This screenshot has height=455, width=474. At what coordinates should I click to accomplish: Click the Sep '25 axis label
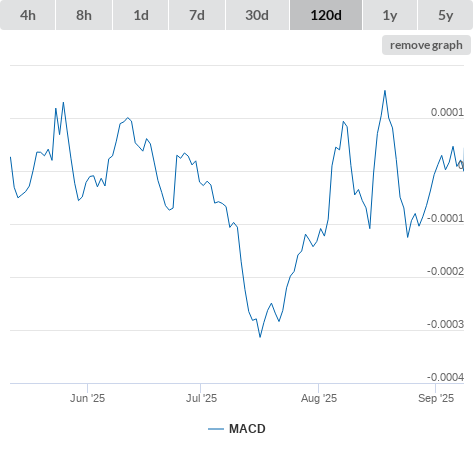(x=436, y=398)
